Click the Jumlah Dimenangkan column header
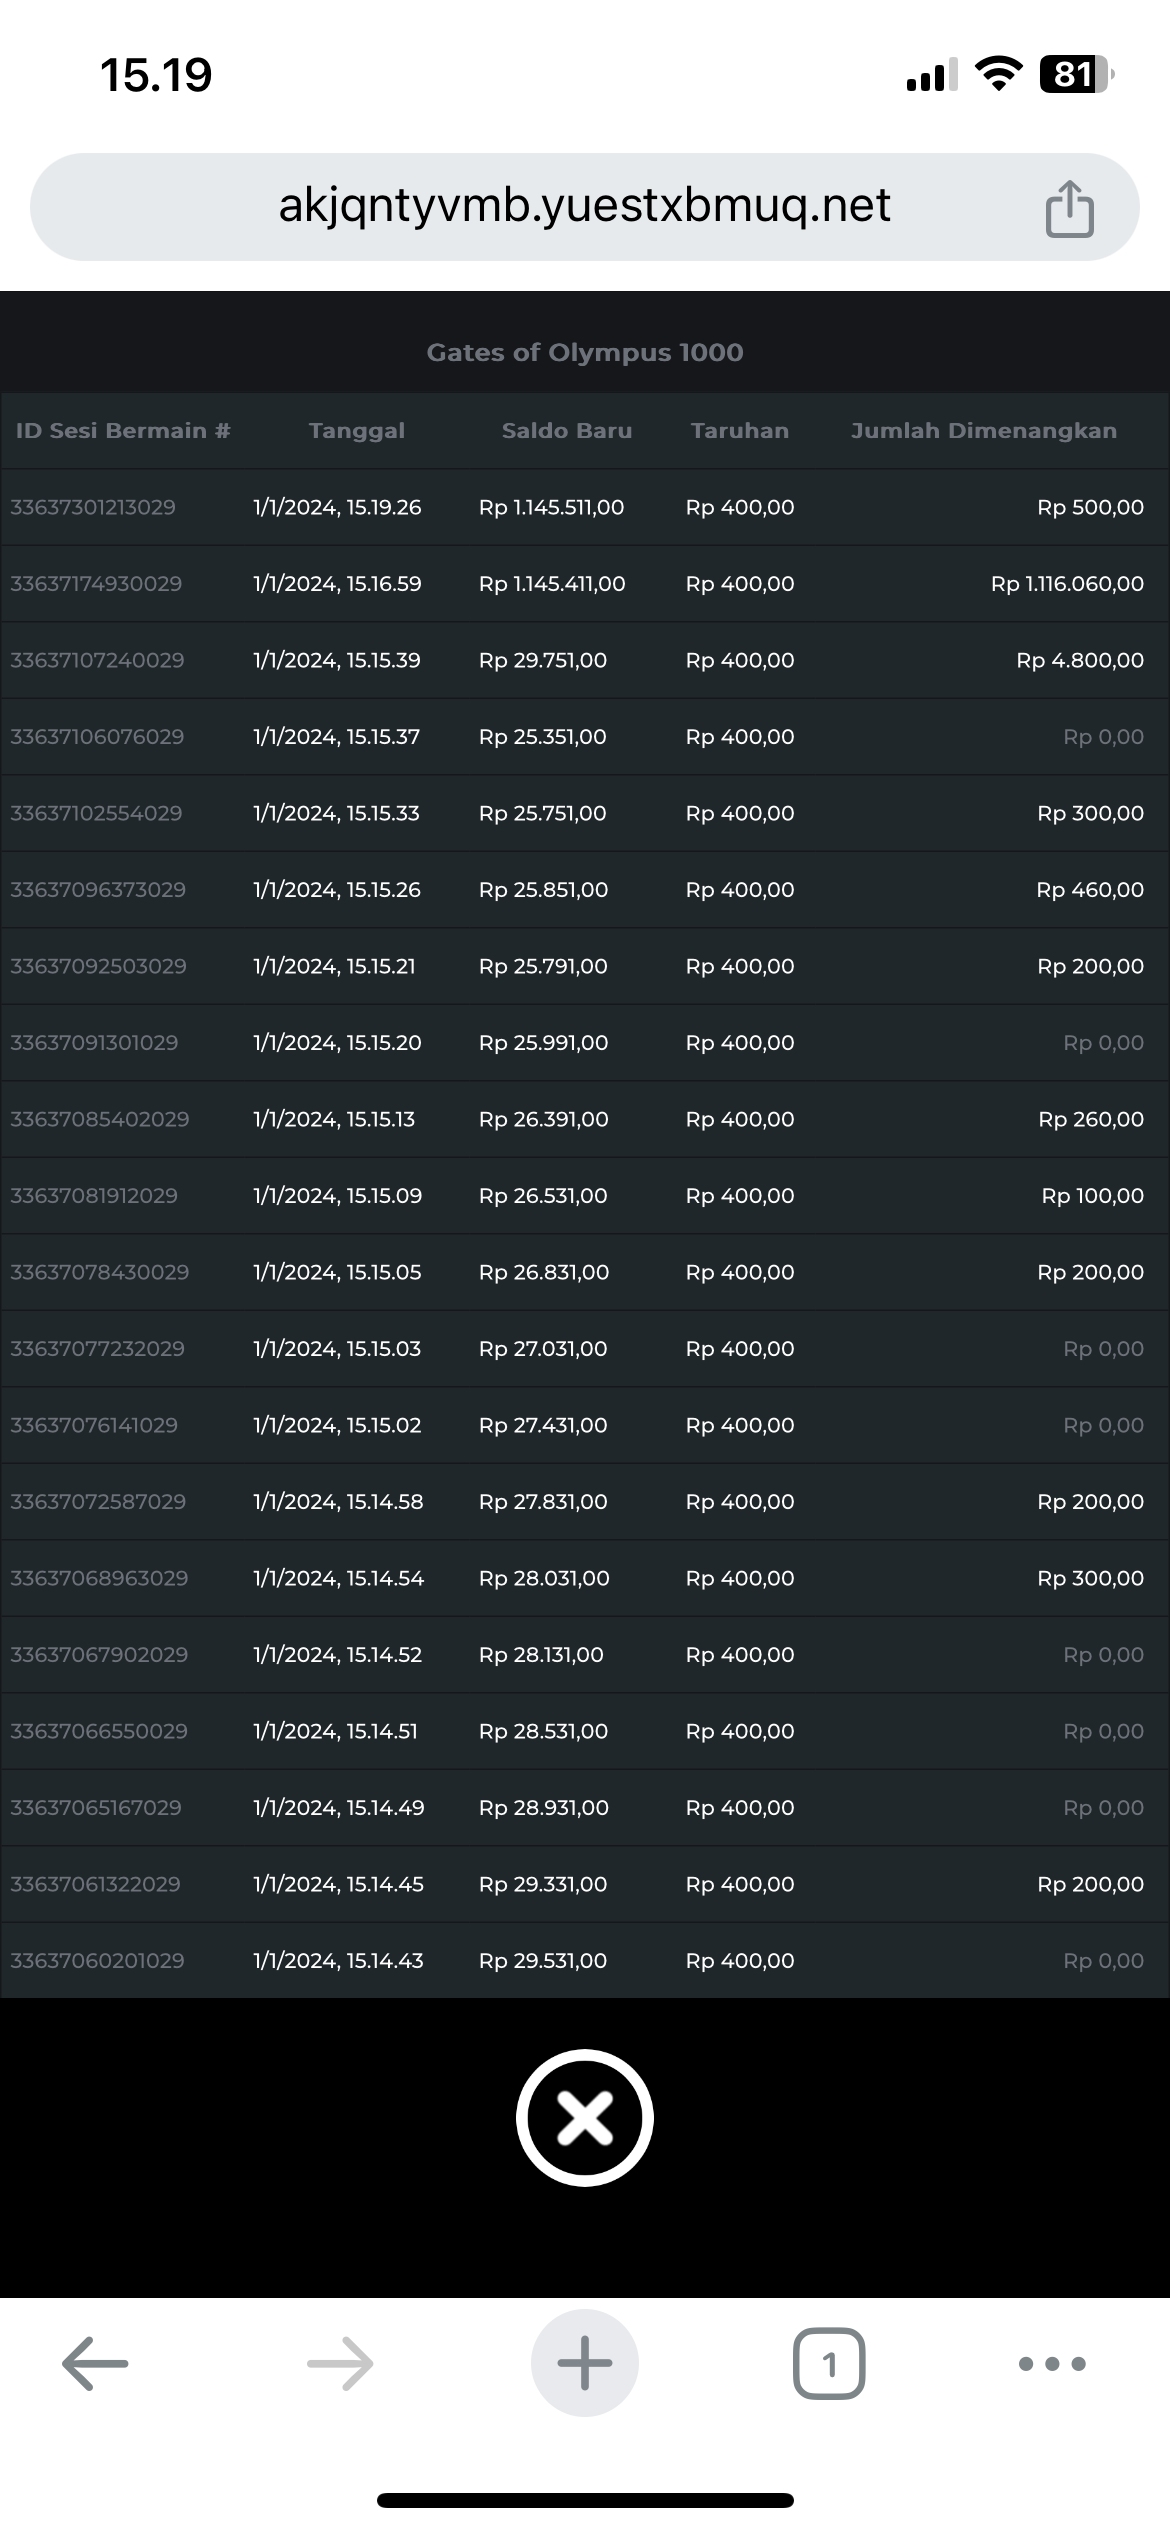The image size is (1170, 2532). (x=983, y=431)
